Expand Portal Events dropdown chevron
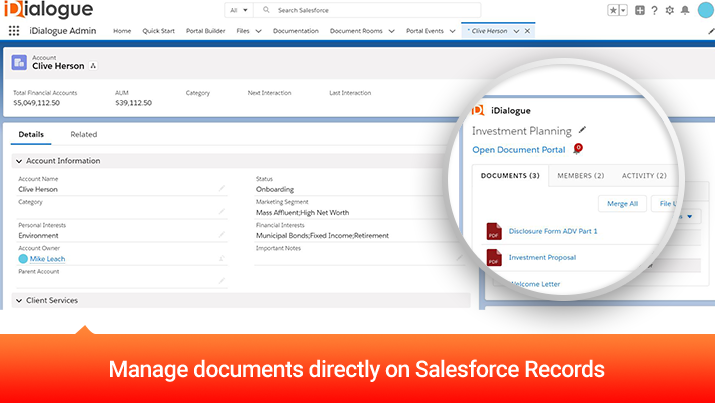 pos(452,31)
